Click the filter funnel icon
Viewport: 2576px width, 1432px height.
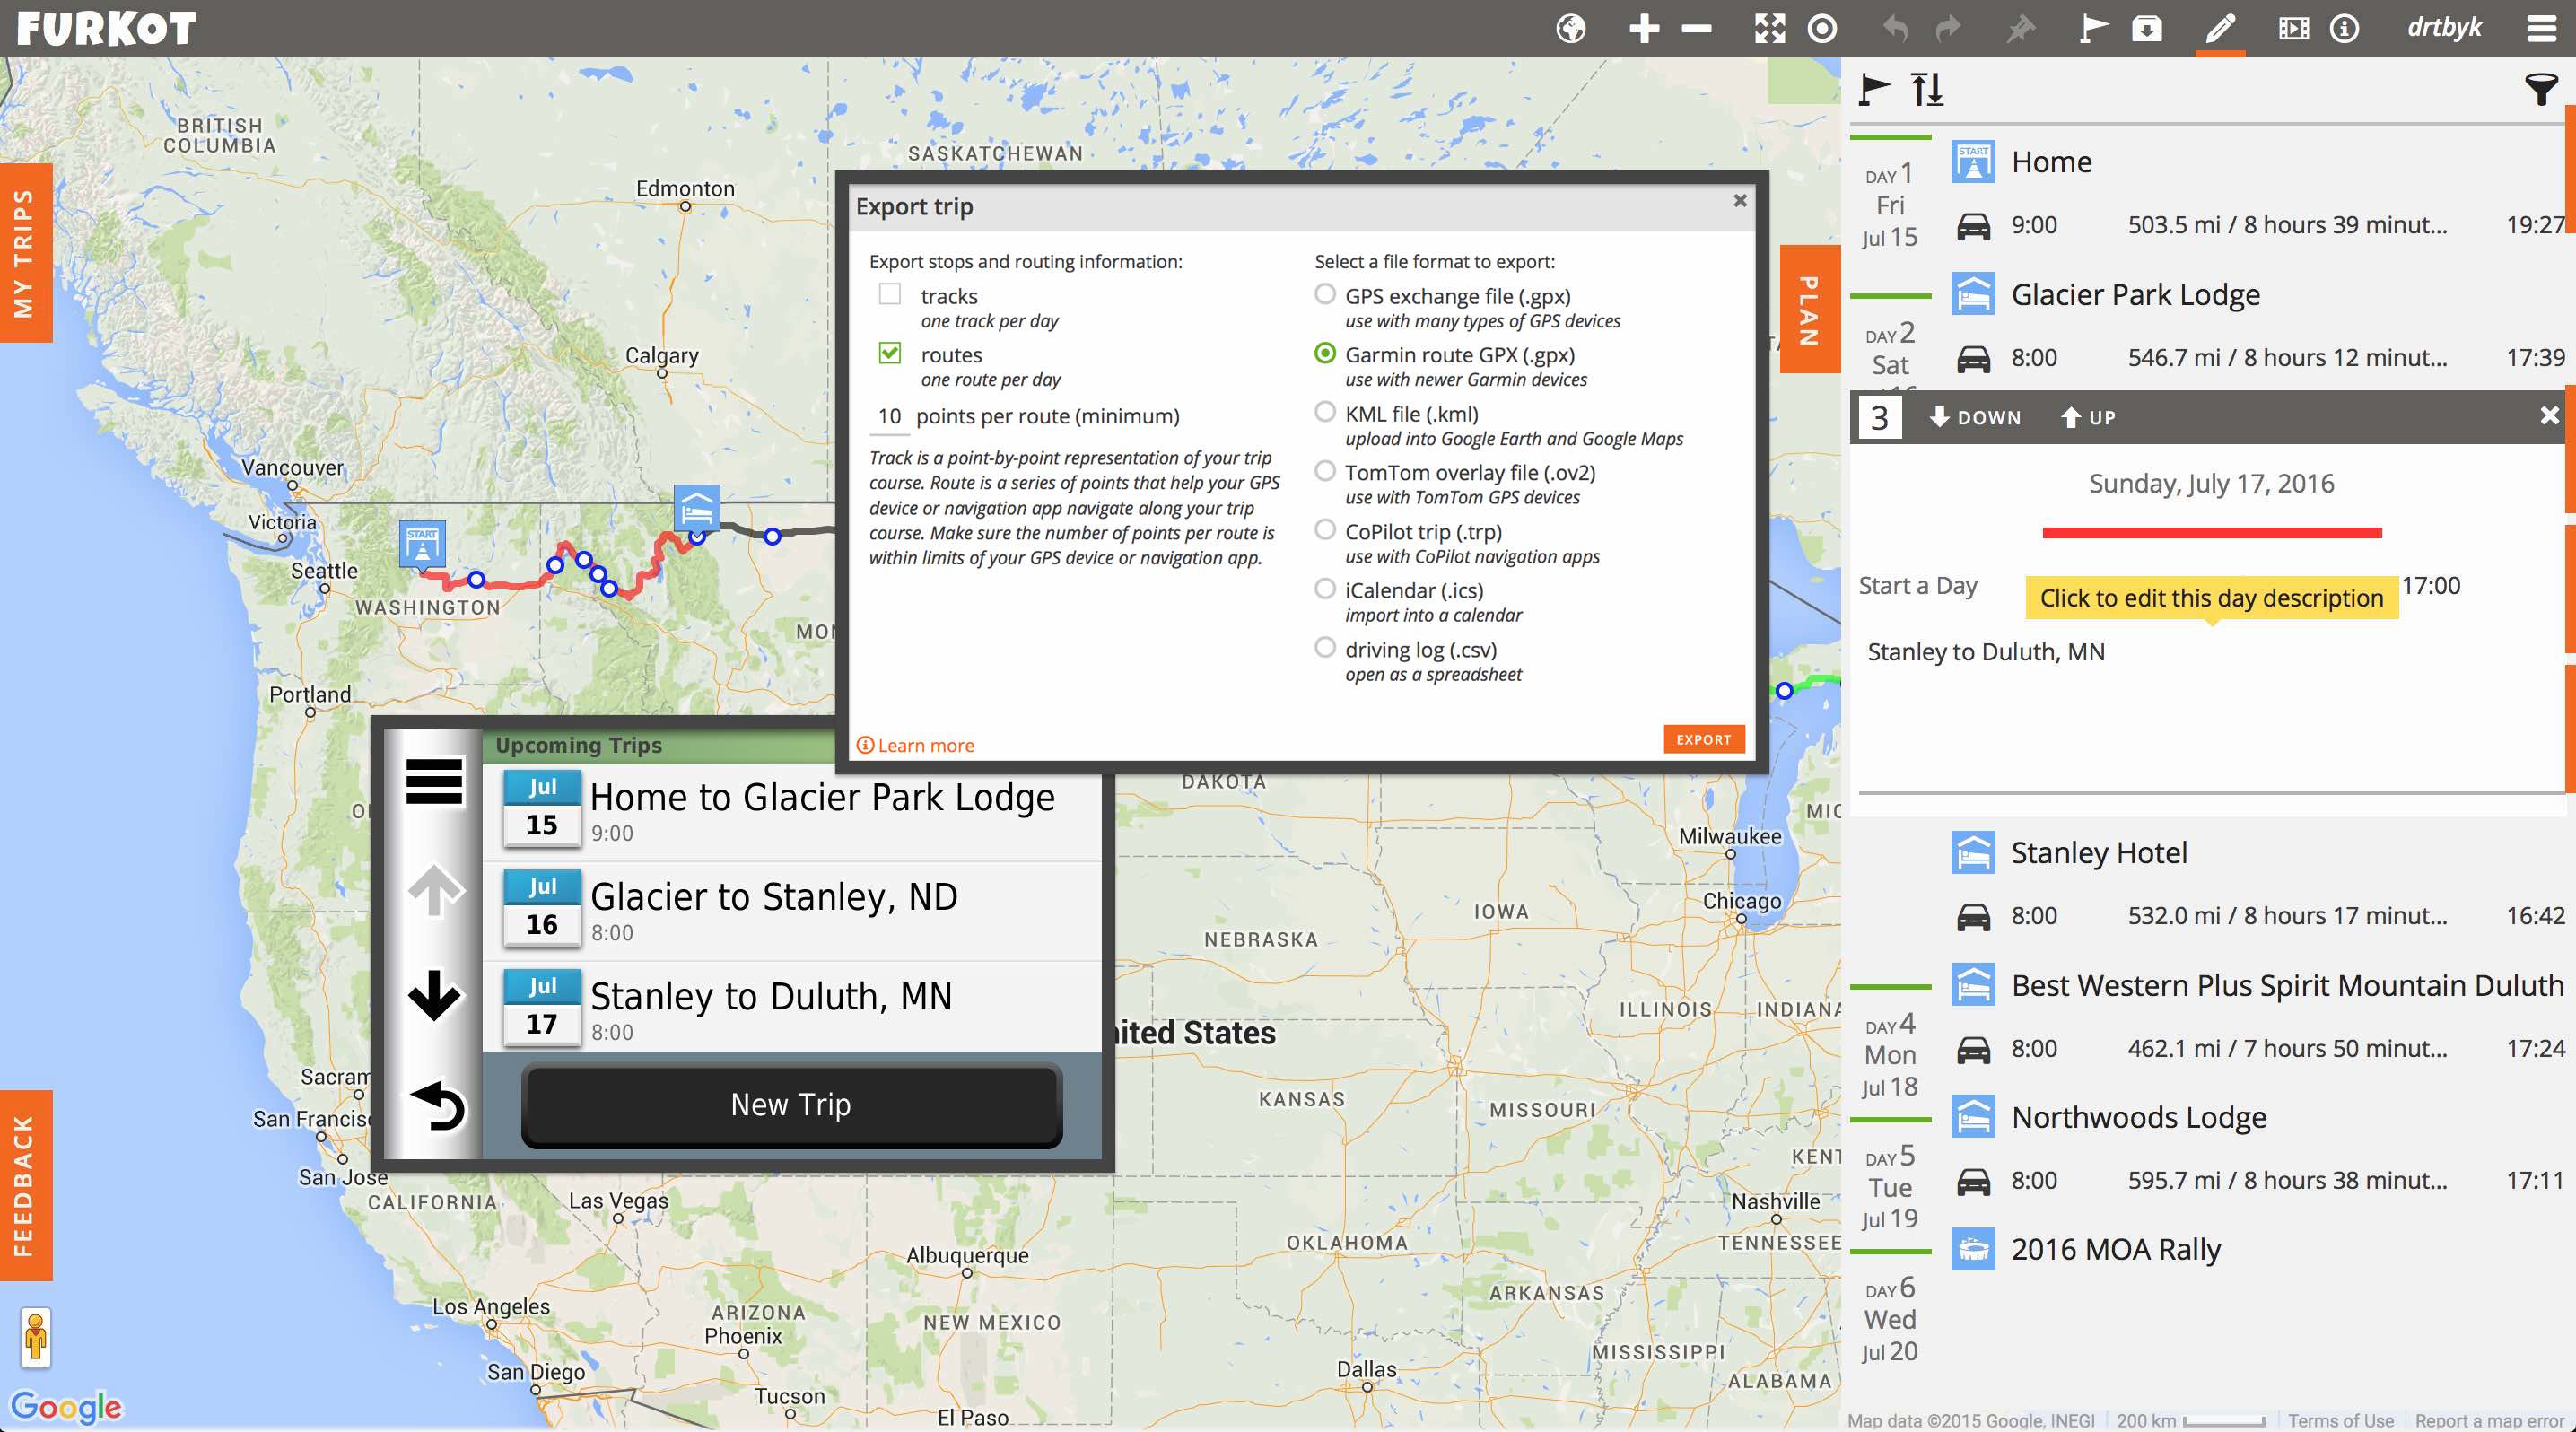[2541, 90]
